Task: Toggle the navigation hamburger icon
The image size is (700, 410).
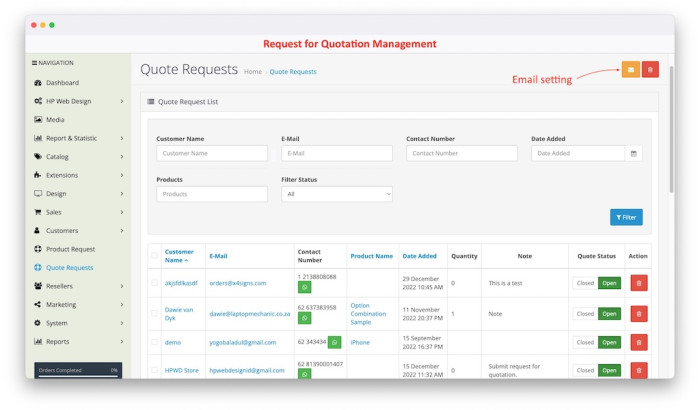Action: coord(34,63)
